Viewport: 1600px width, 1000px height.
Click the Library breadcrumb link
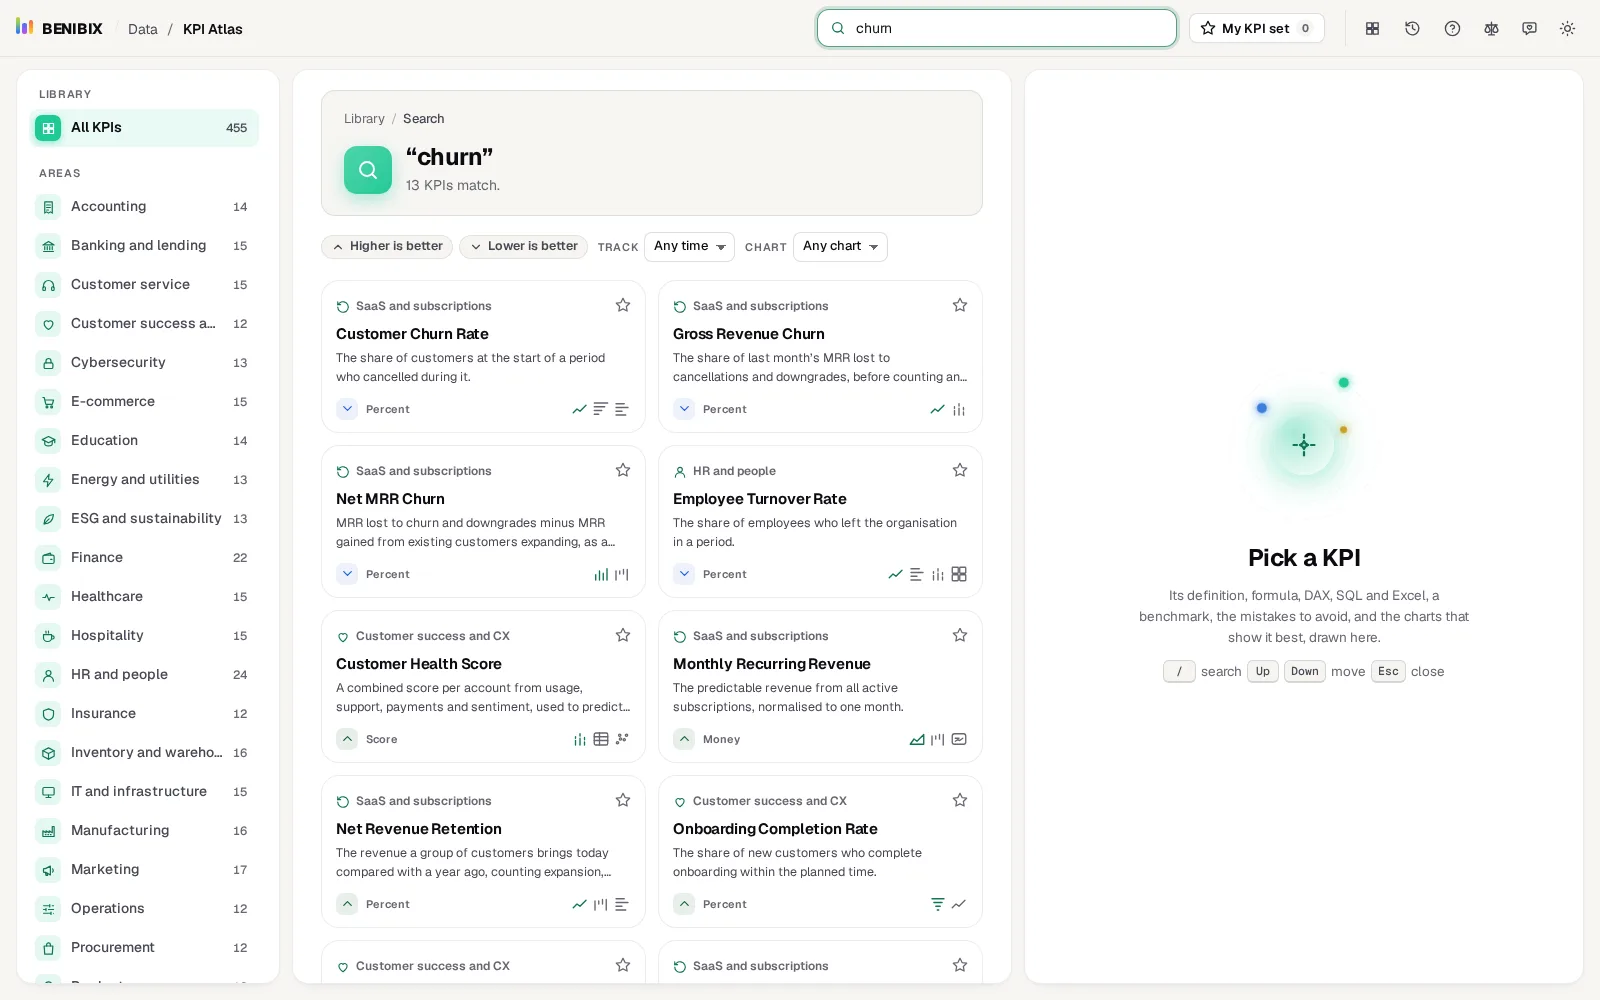click(x=364, y=119)
